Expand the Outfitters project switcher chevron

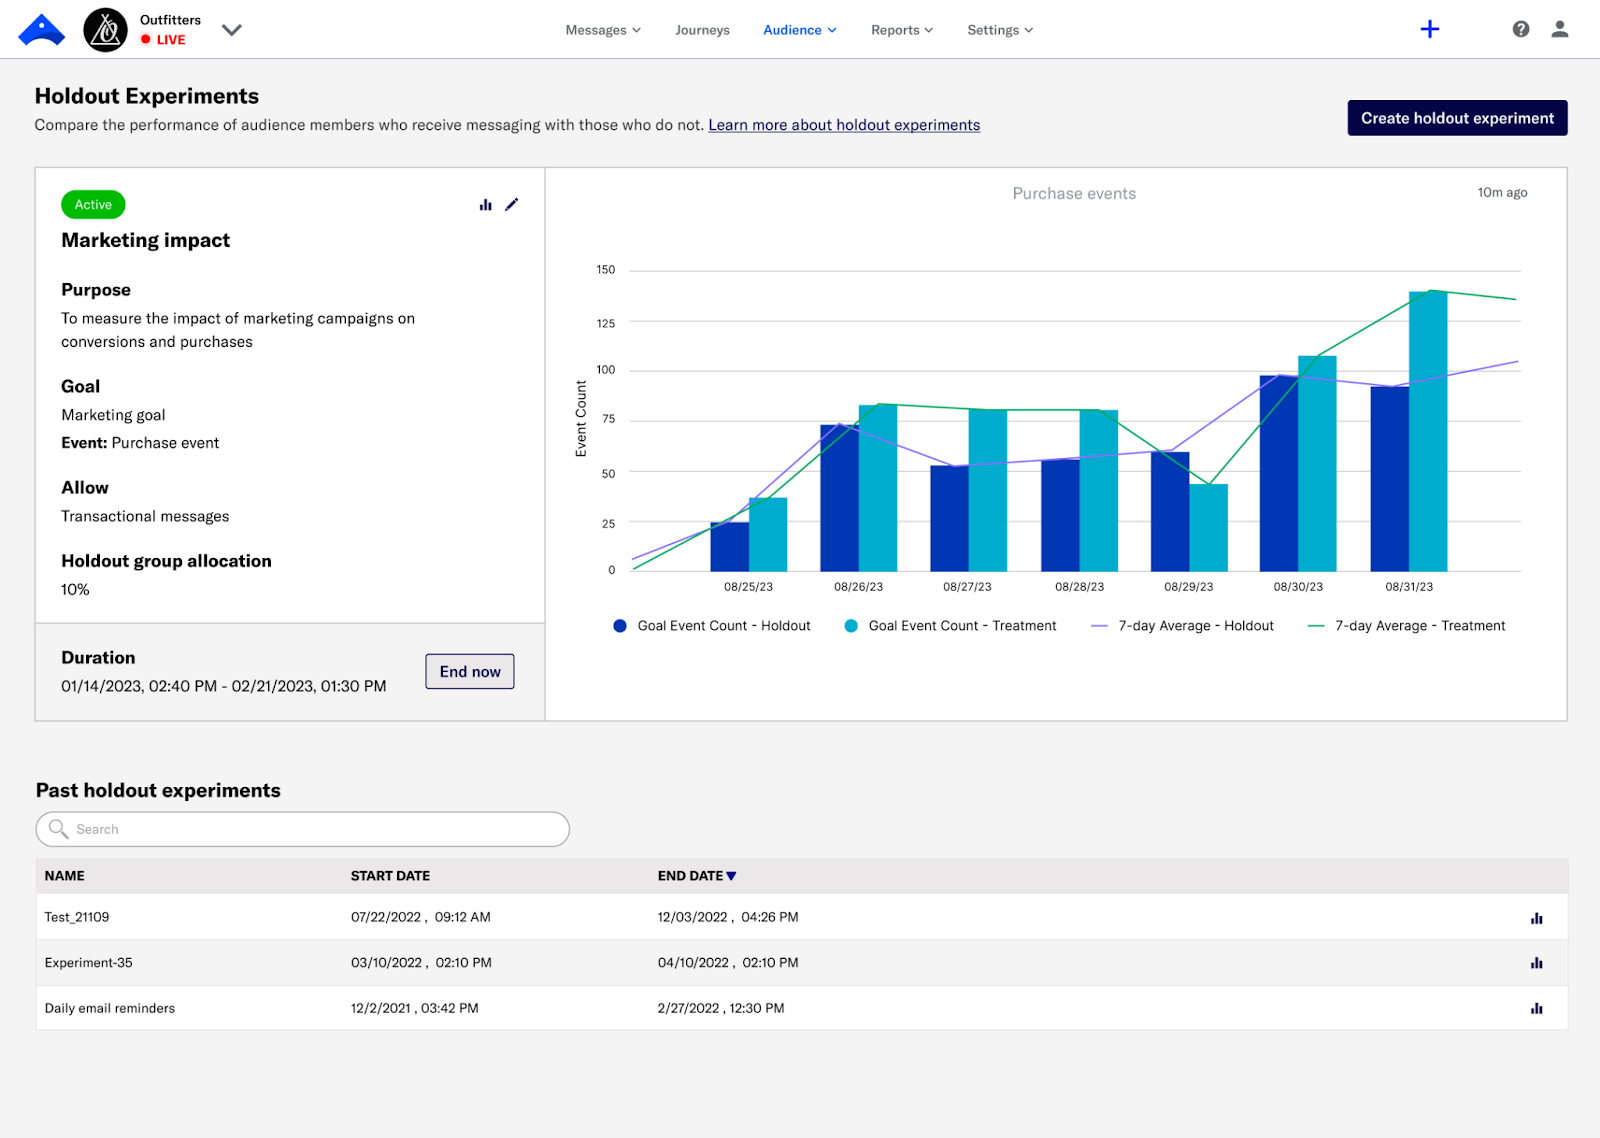pos(232,30)
